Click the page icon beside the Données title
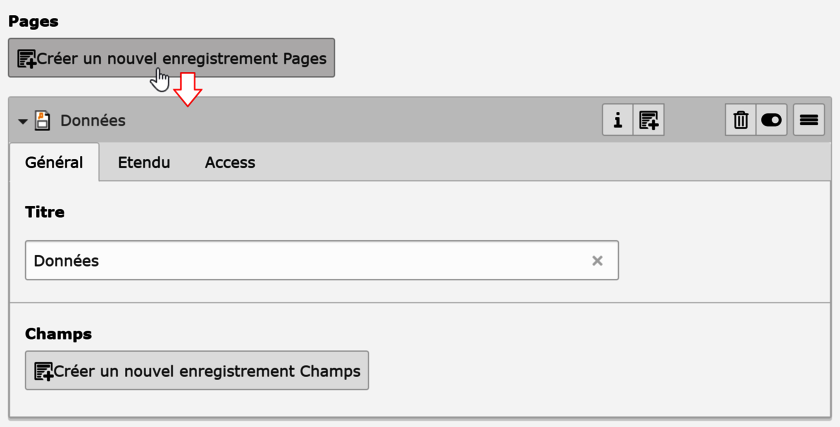840x427 pixels. (43, 121)
